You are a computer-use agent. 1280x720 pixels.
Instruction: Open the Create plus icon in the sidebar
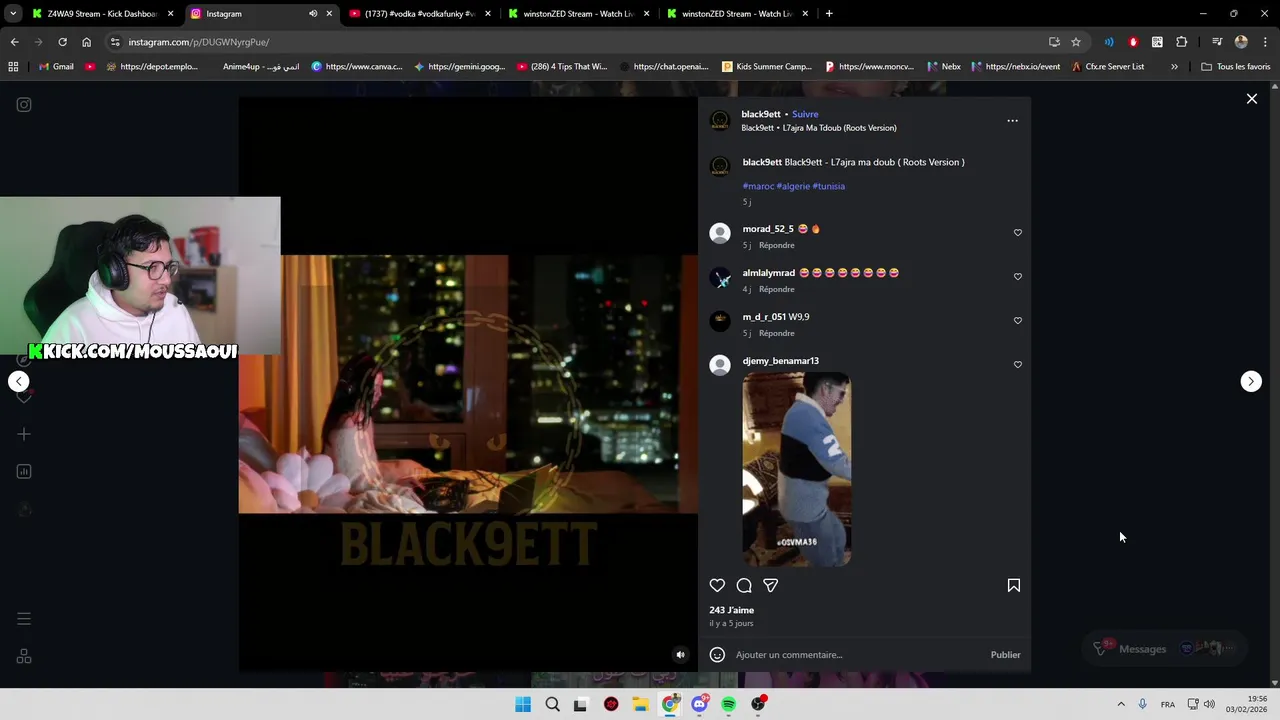click(24, 434)
